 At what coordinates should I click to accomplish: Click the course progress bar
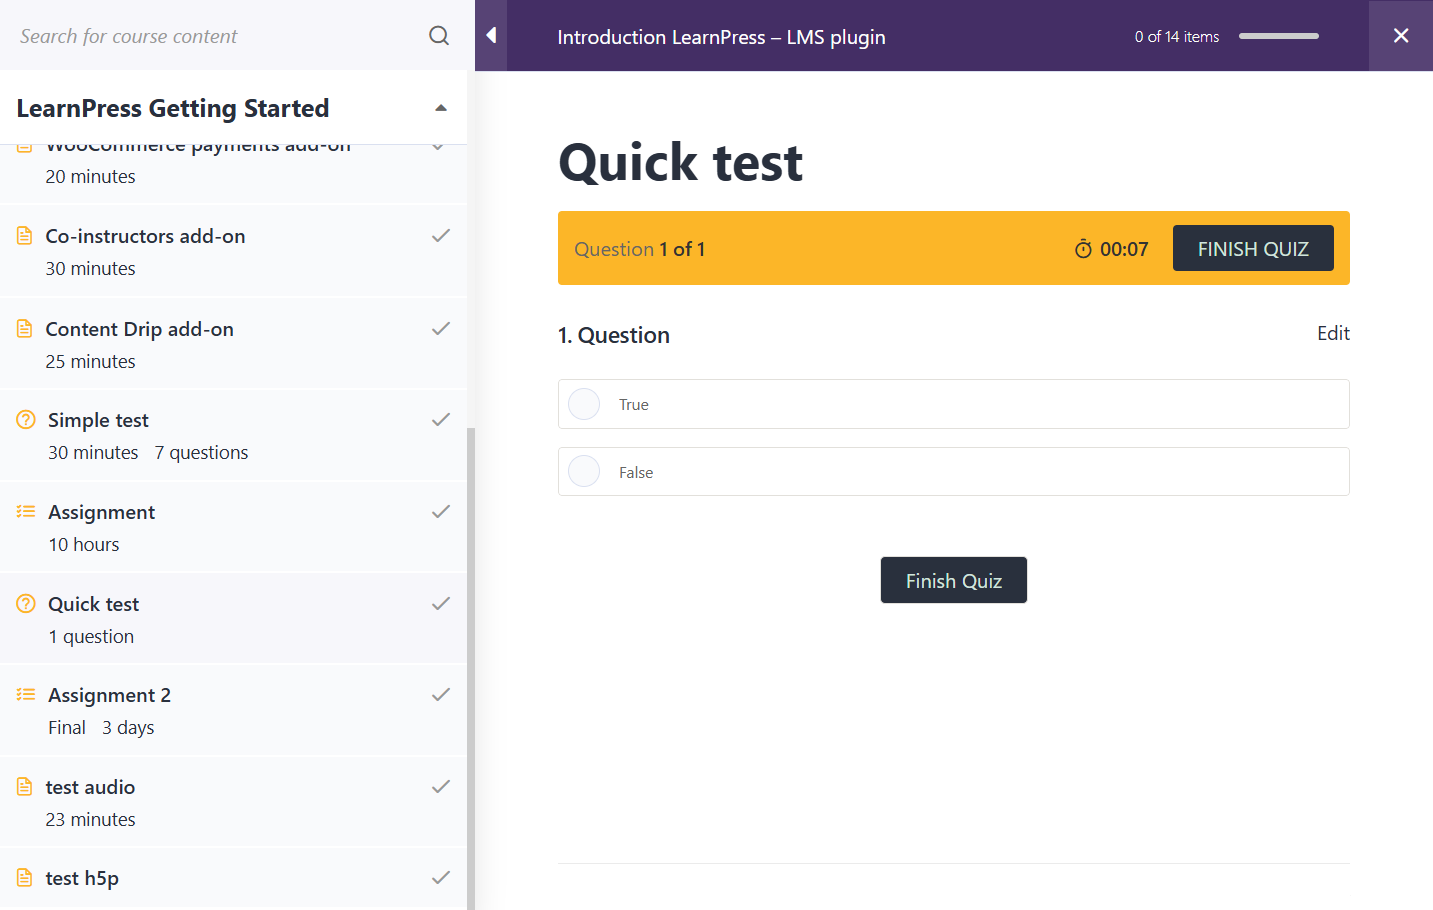pos(1279,36)
